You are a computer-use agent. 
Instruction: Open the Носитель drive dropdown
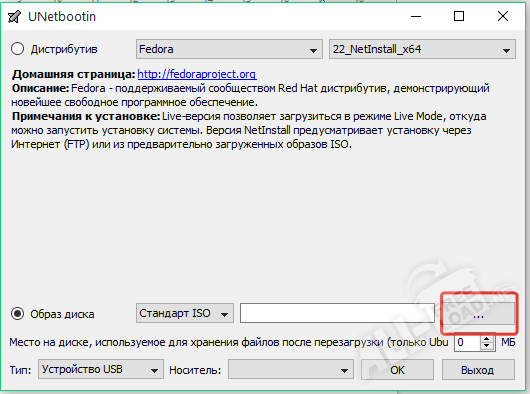pos(291,370)
